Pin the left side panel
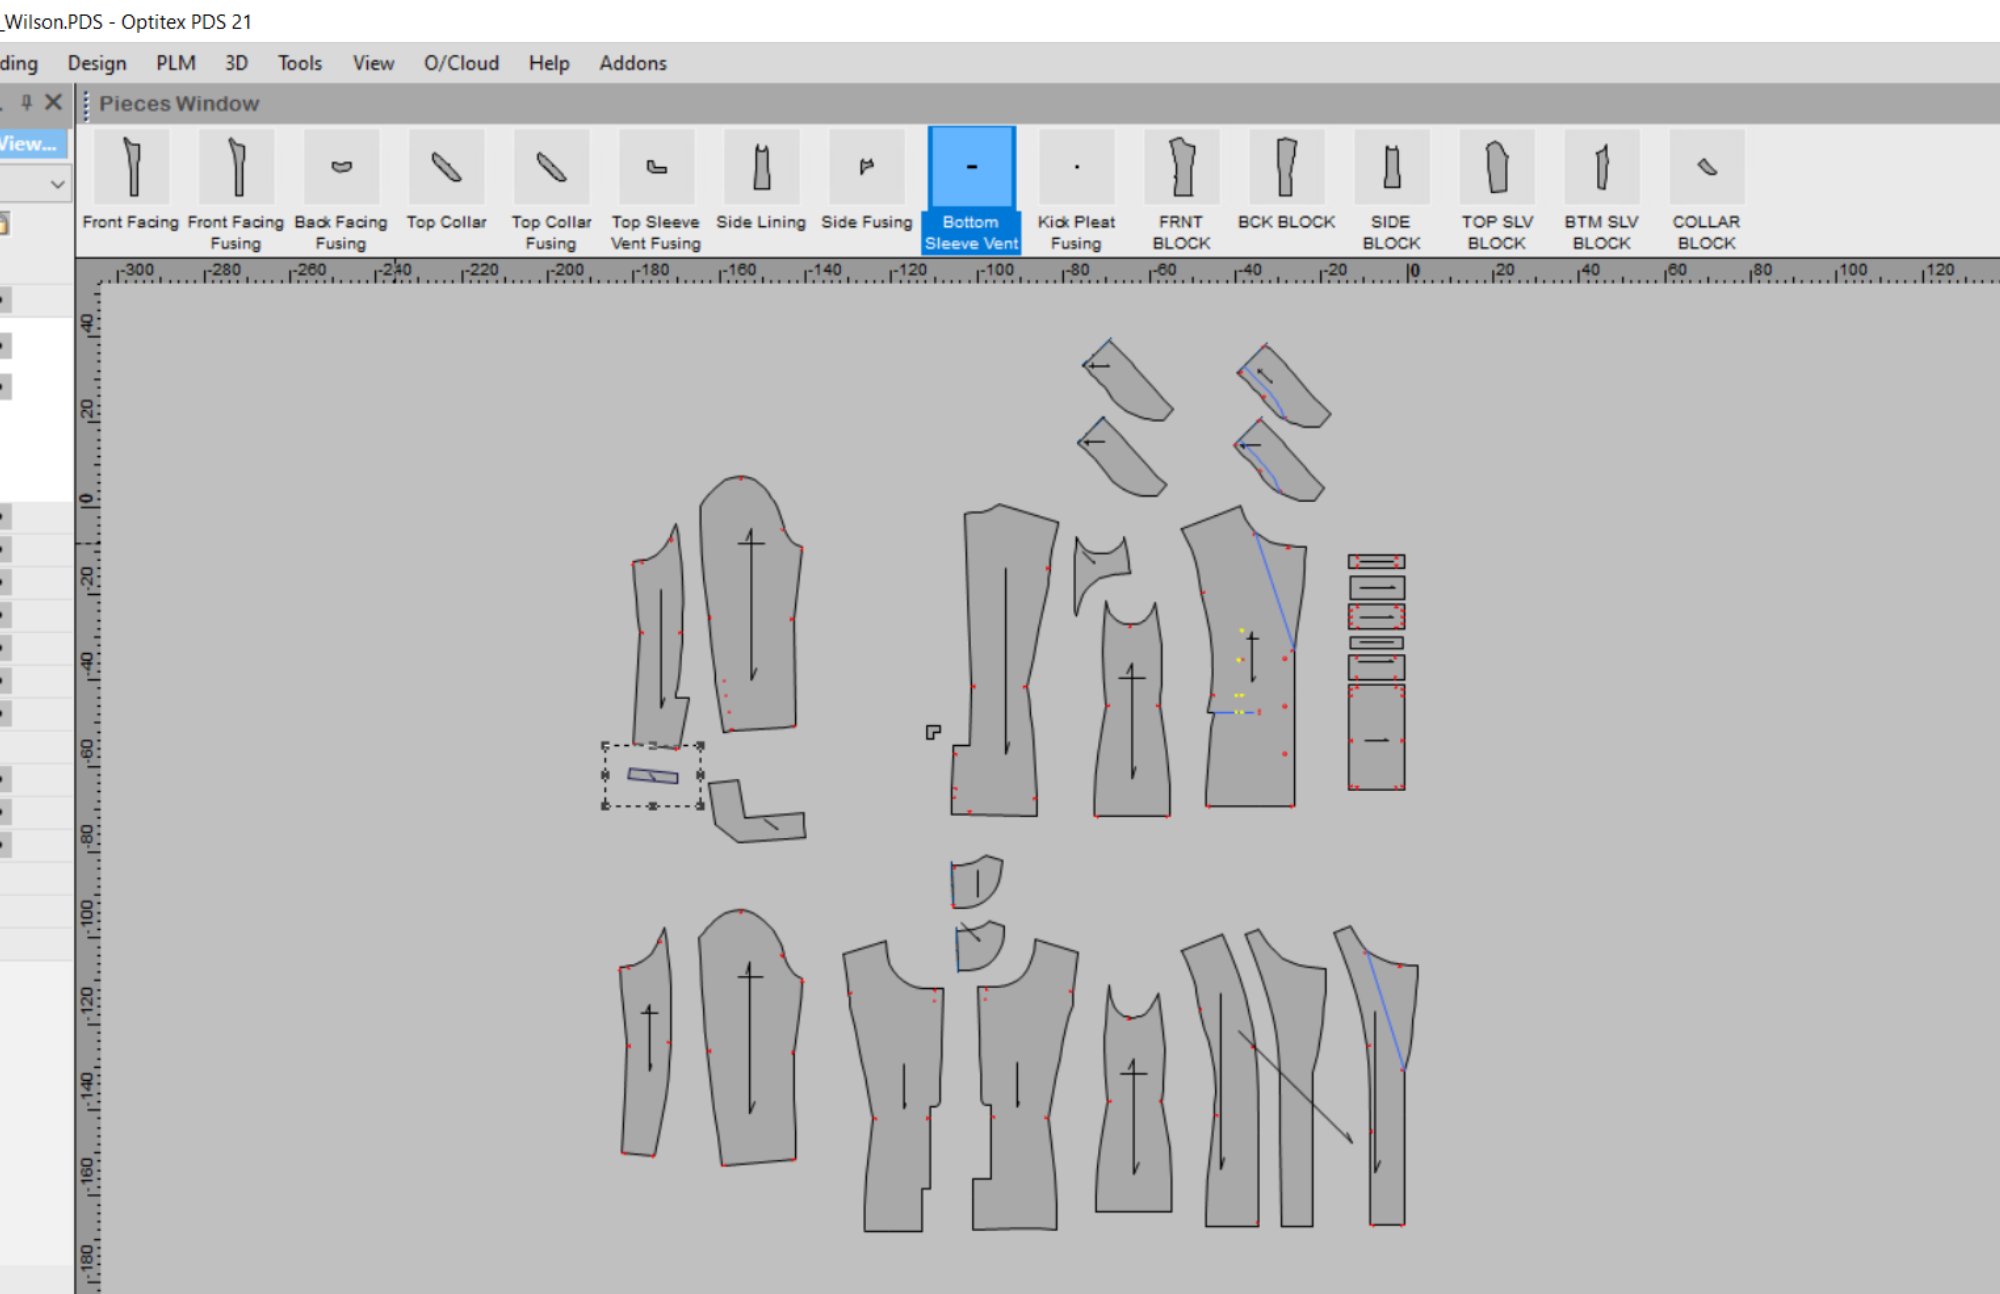2000x1294 pixels. tap(27, 102)
